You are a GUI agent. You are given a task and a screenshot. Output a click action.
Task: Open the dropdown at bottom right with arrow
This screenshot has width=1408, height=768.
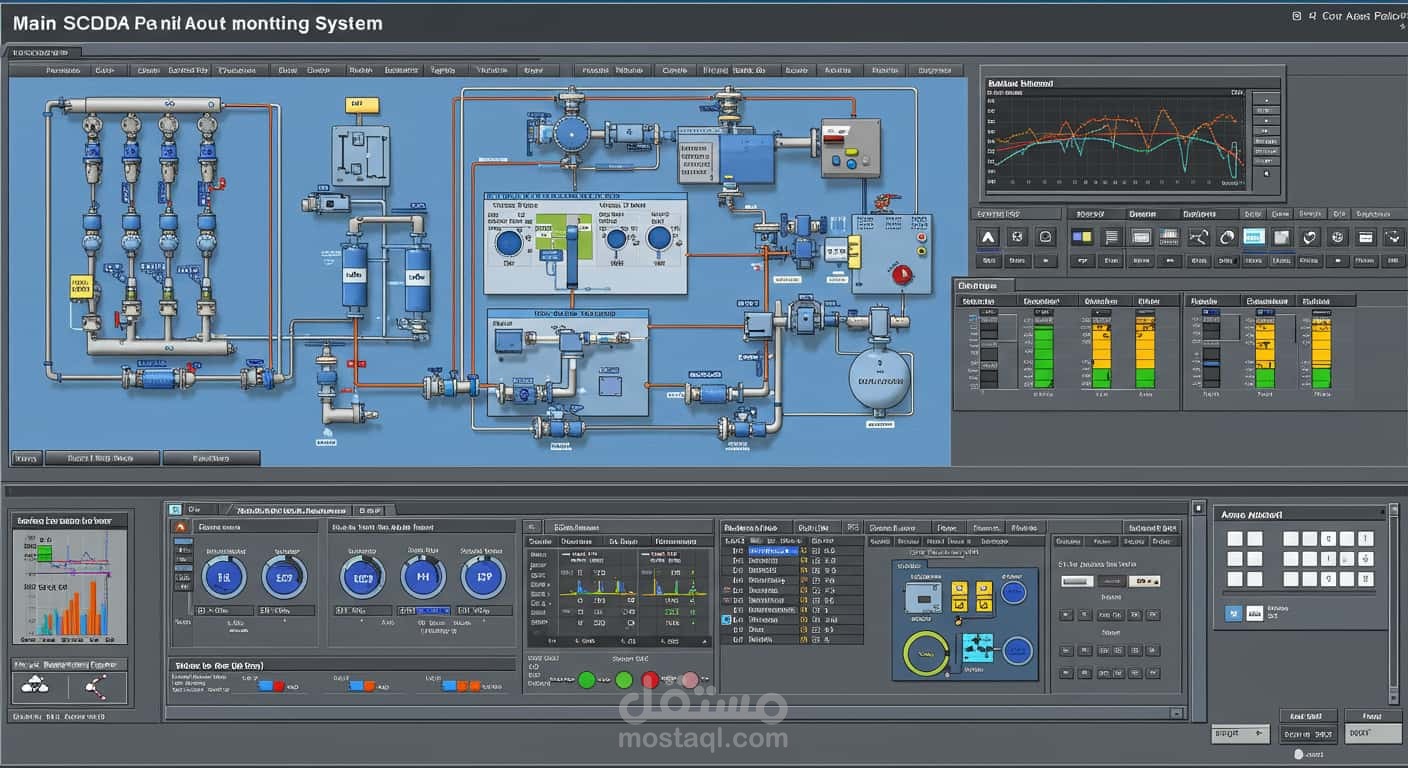(1239, 735)
